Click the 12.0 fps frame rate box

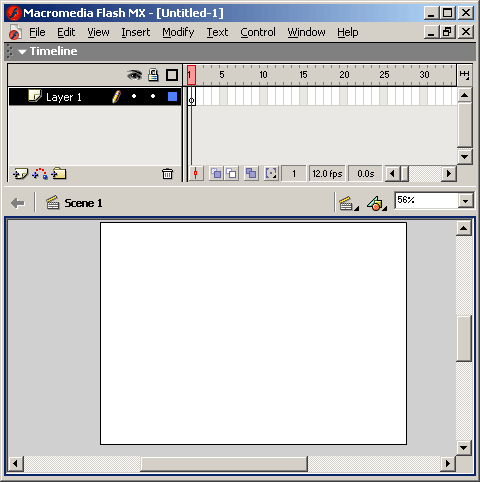327,174
